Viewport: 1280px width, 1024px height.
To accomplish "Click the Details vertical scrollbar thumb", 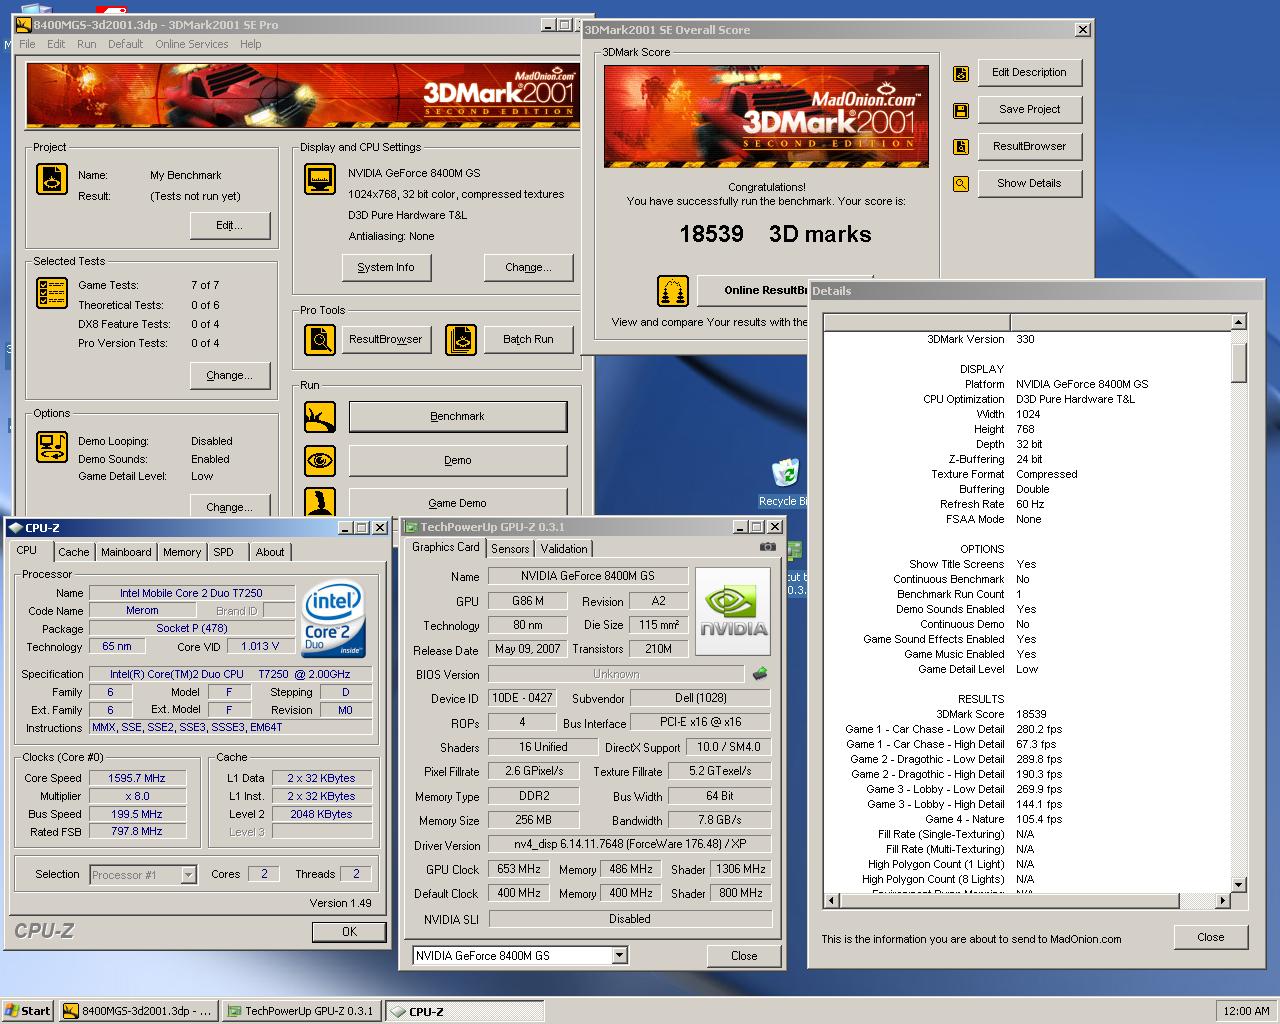I will [1239, 362].
